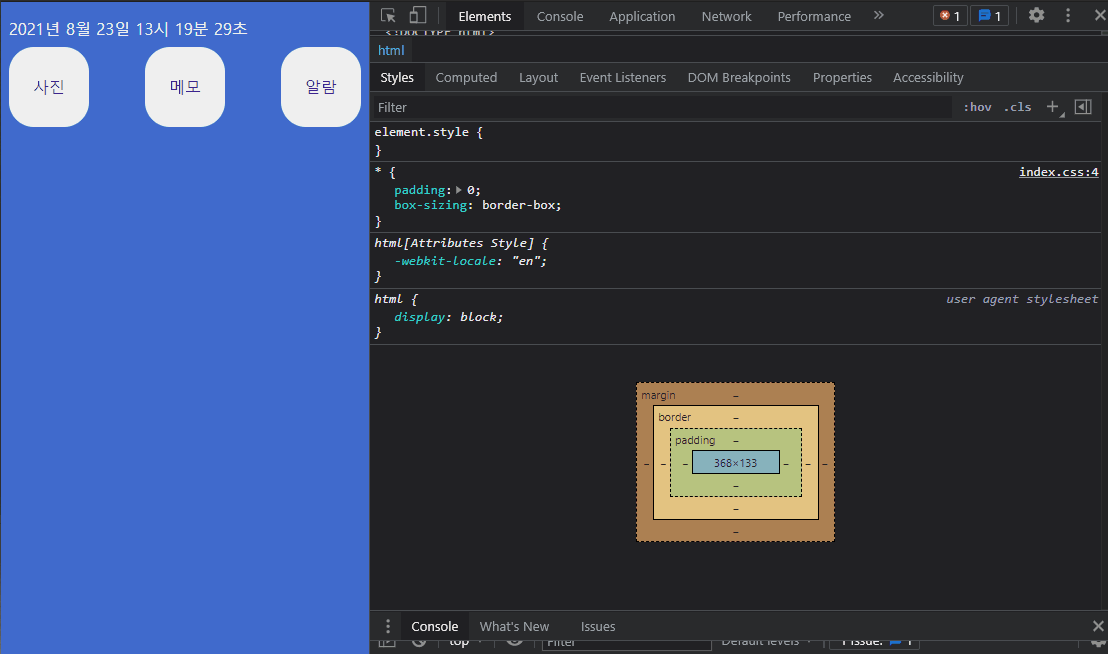
Task: Click the padding label in box model
Action: (695, 440)
